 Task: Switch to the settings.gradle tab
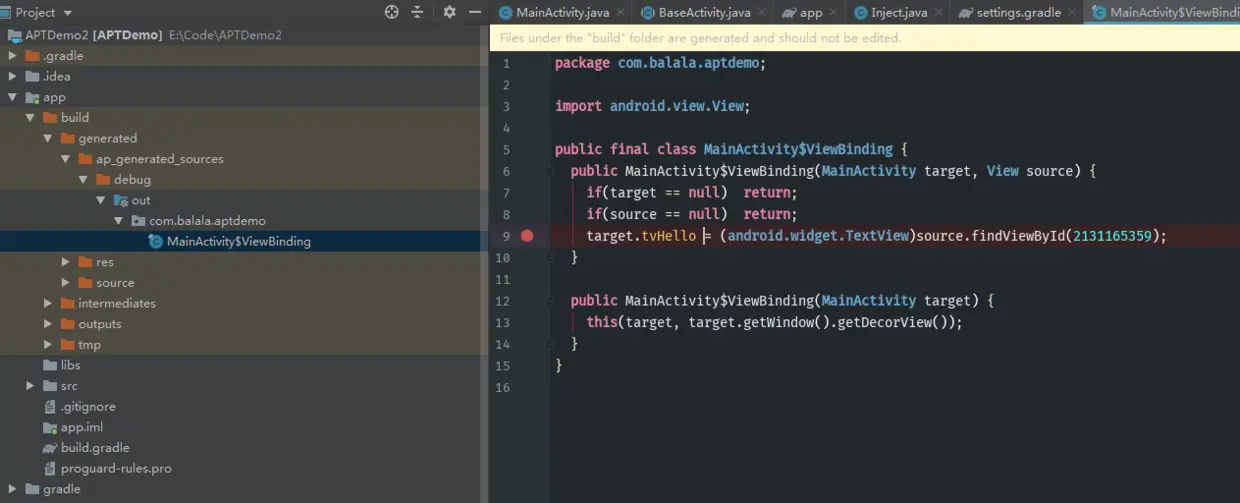1017,13
